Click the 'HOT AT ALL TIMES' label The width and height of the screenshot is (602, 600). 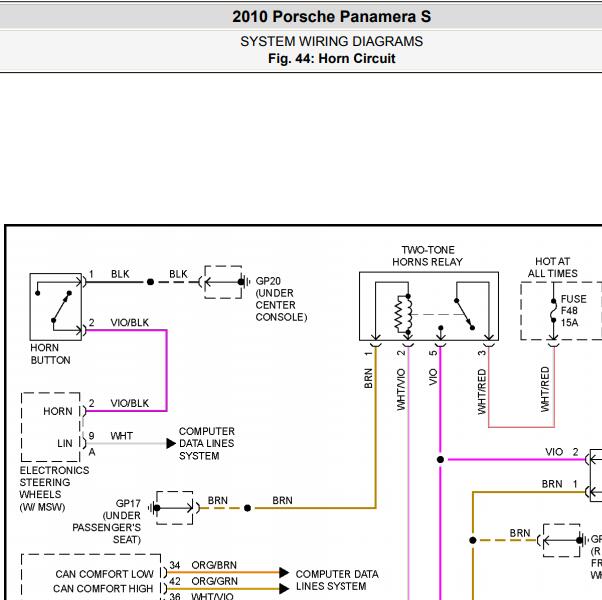click(x=552, y=267)
